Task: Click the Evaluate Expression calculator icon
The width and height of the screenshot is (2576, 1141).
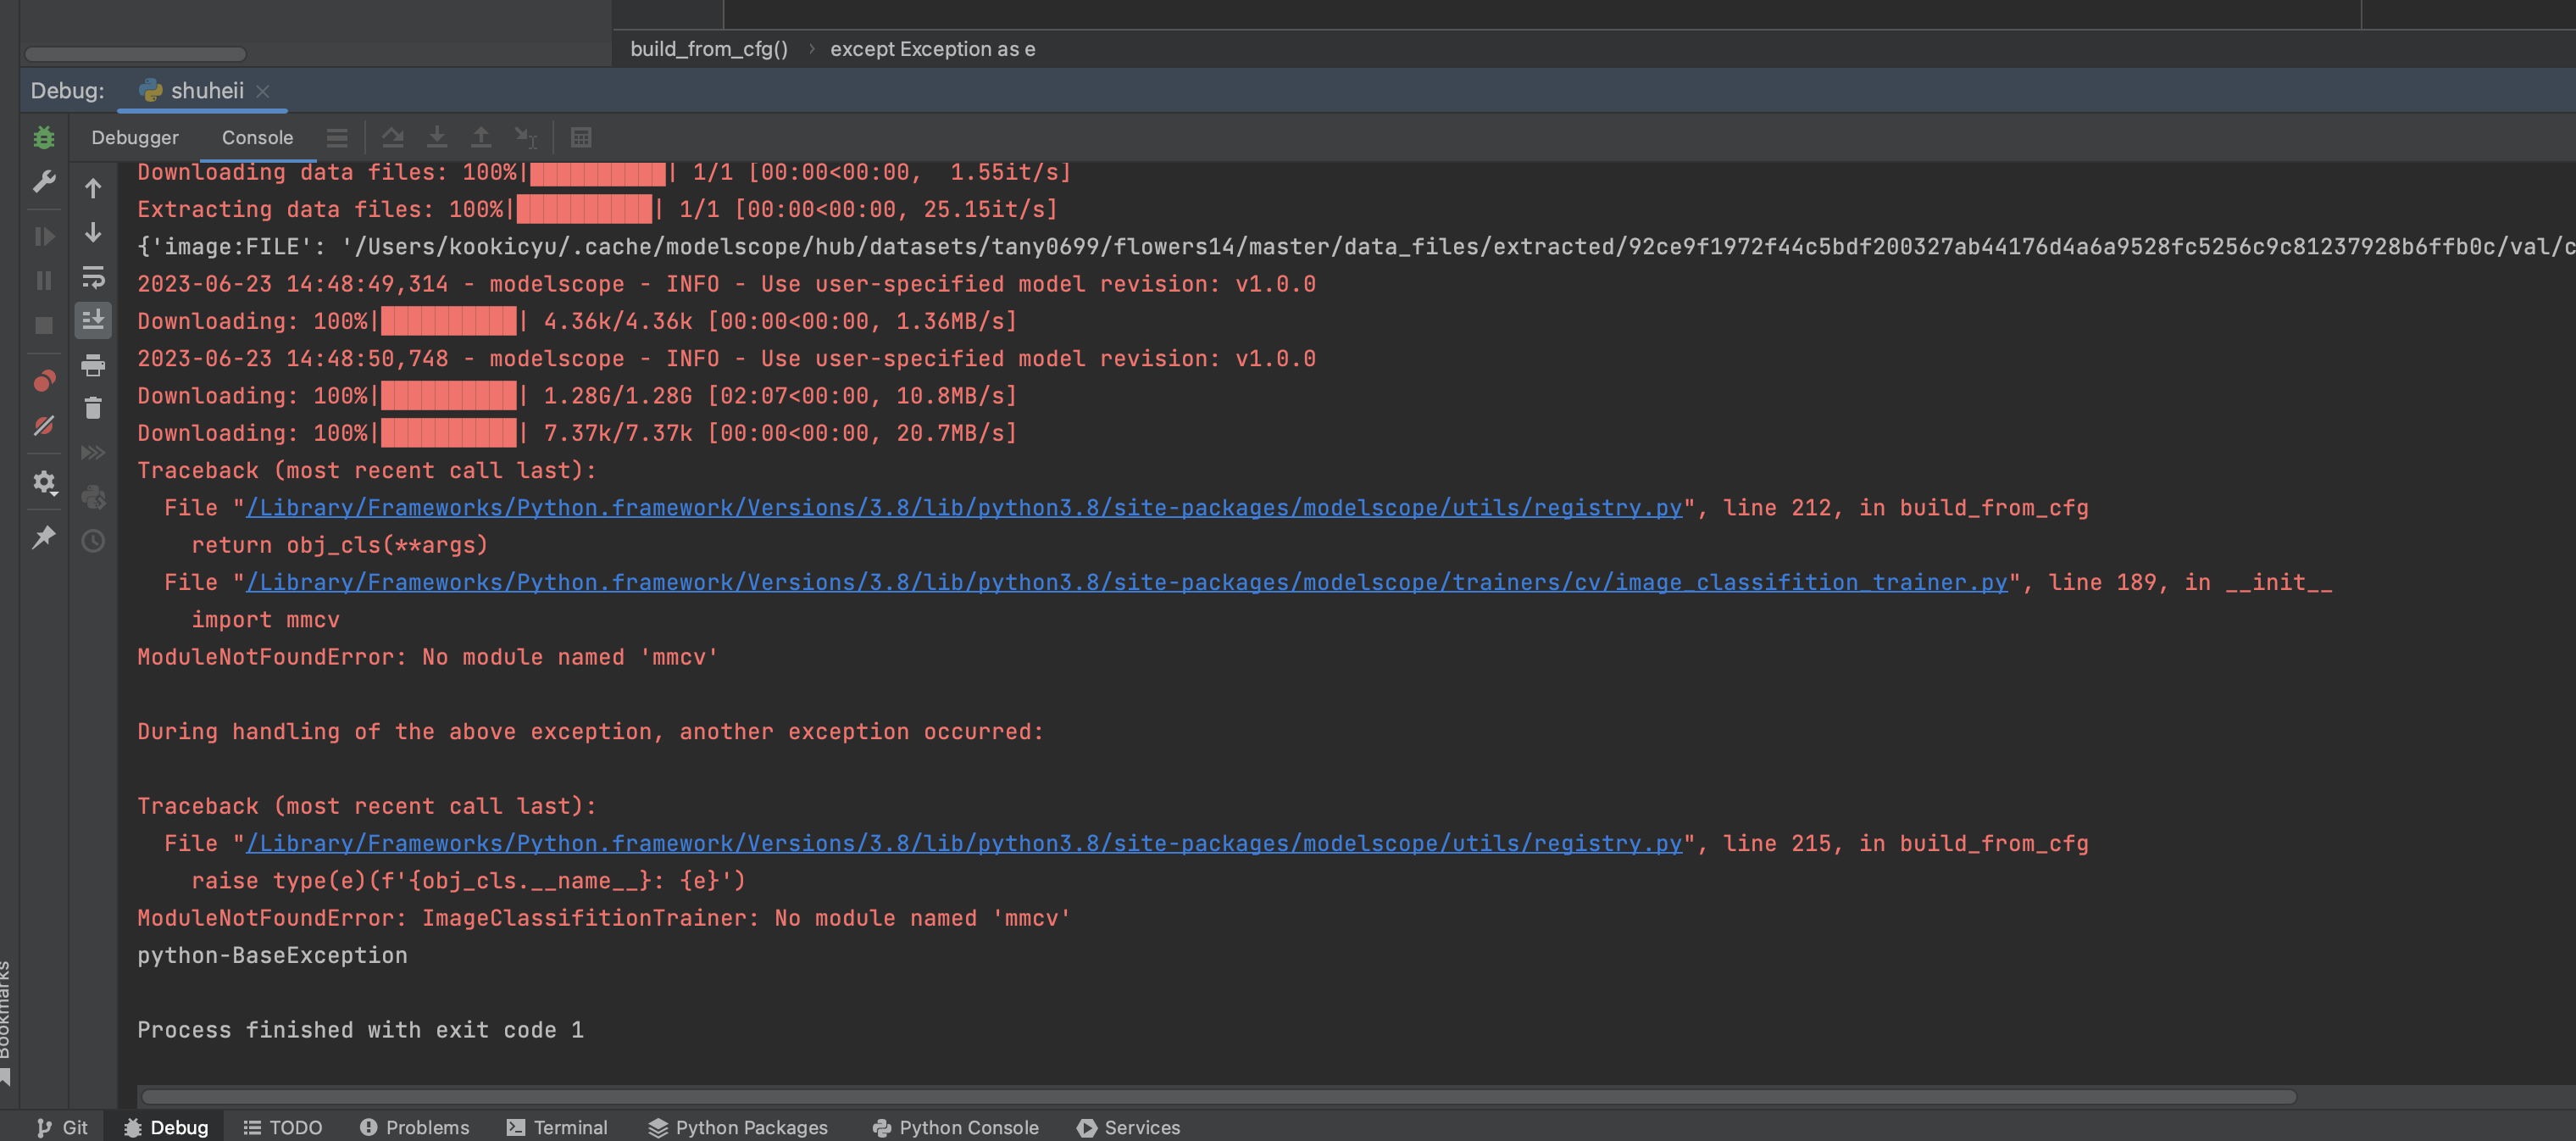Action: click(x=581, y=138)
